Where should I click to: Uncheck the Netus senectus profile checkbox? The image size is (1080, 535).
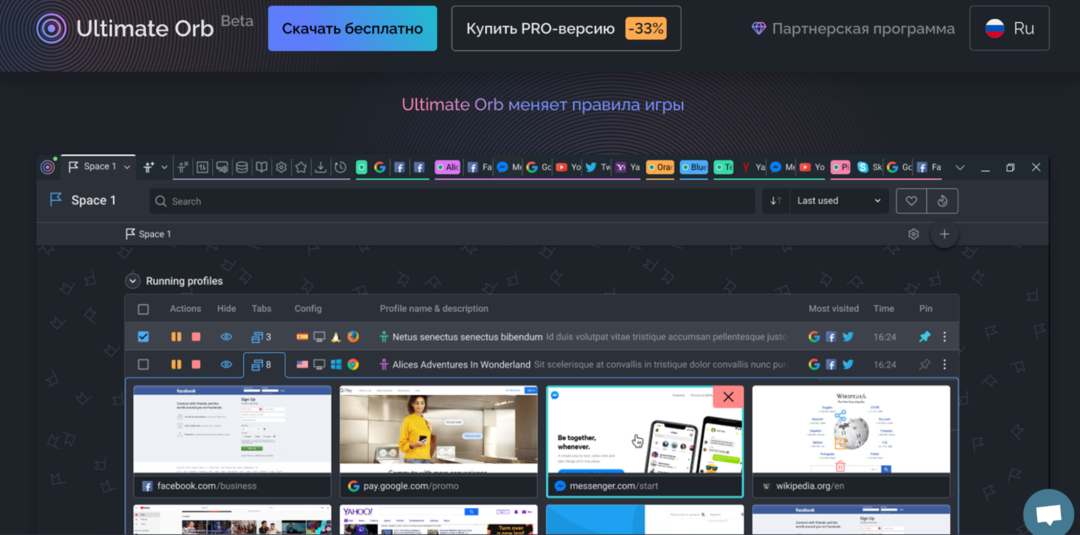[x=143, y=337]
